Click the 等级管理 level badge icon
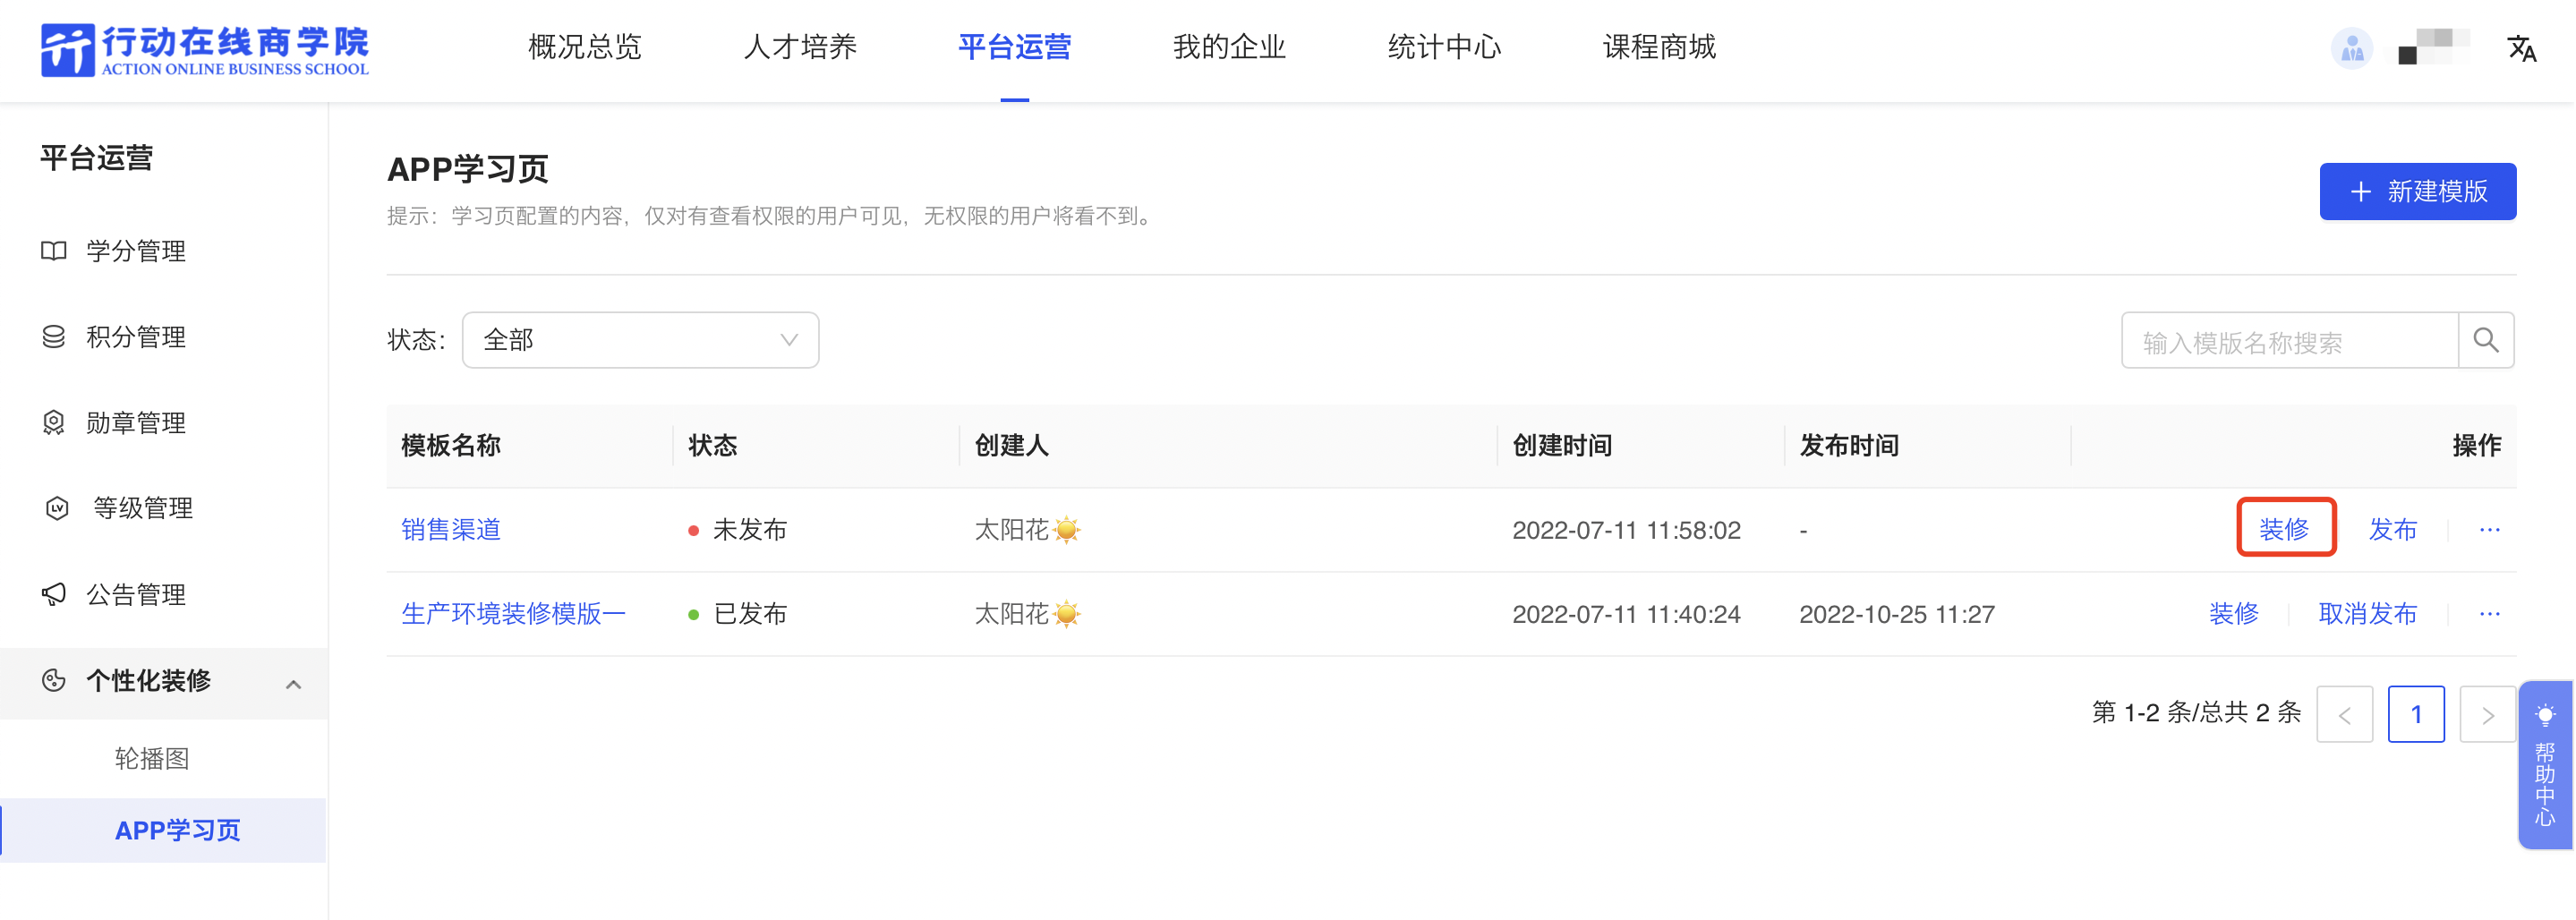The image size is (2576, 920). pos(57,508)
